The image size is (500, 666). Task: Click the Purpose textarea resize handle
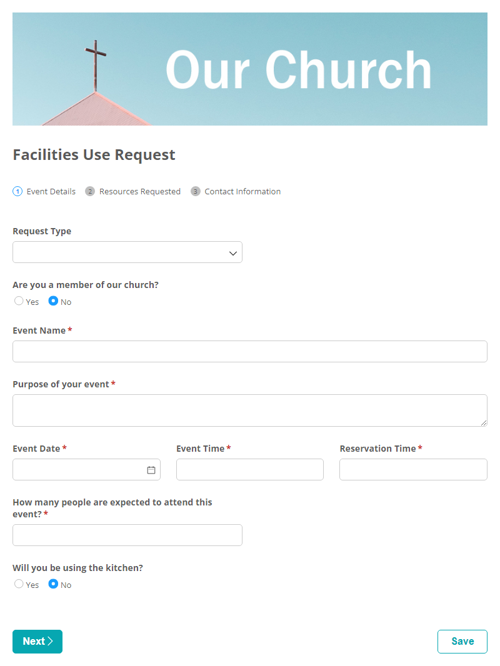coord(484,423)
